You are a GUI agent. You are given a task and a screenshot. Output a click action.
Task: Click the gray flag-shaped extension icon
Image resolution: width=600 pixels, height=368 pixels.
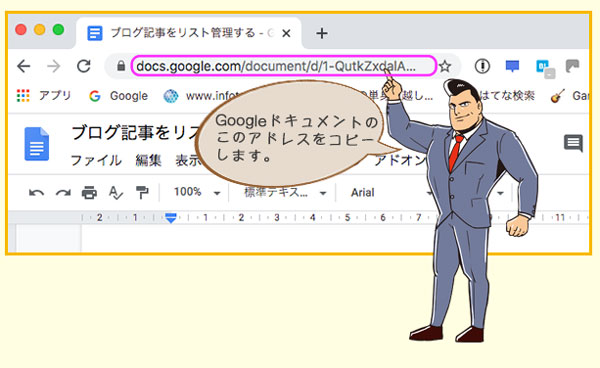[x=572, y=66]
